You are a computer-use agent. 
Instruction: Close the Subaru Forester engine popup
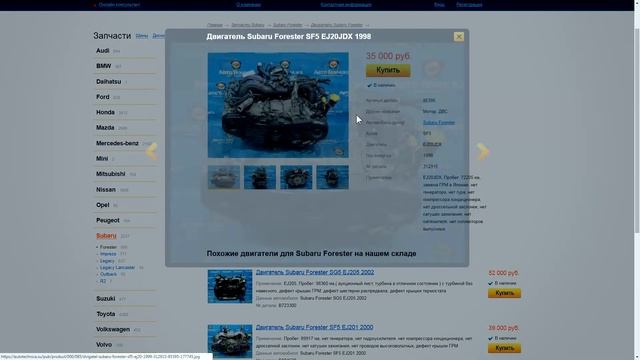pos(458,37)
